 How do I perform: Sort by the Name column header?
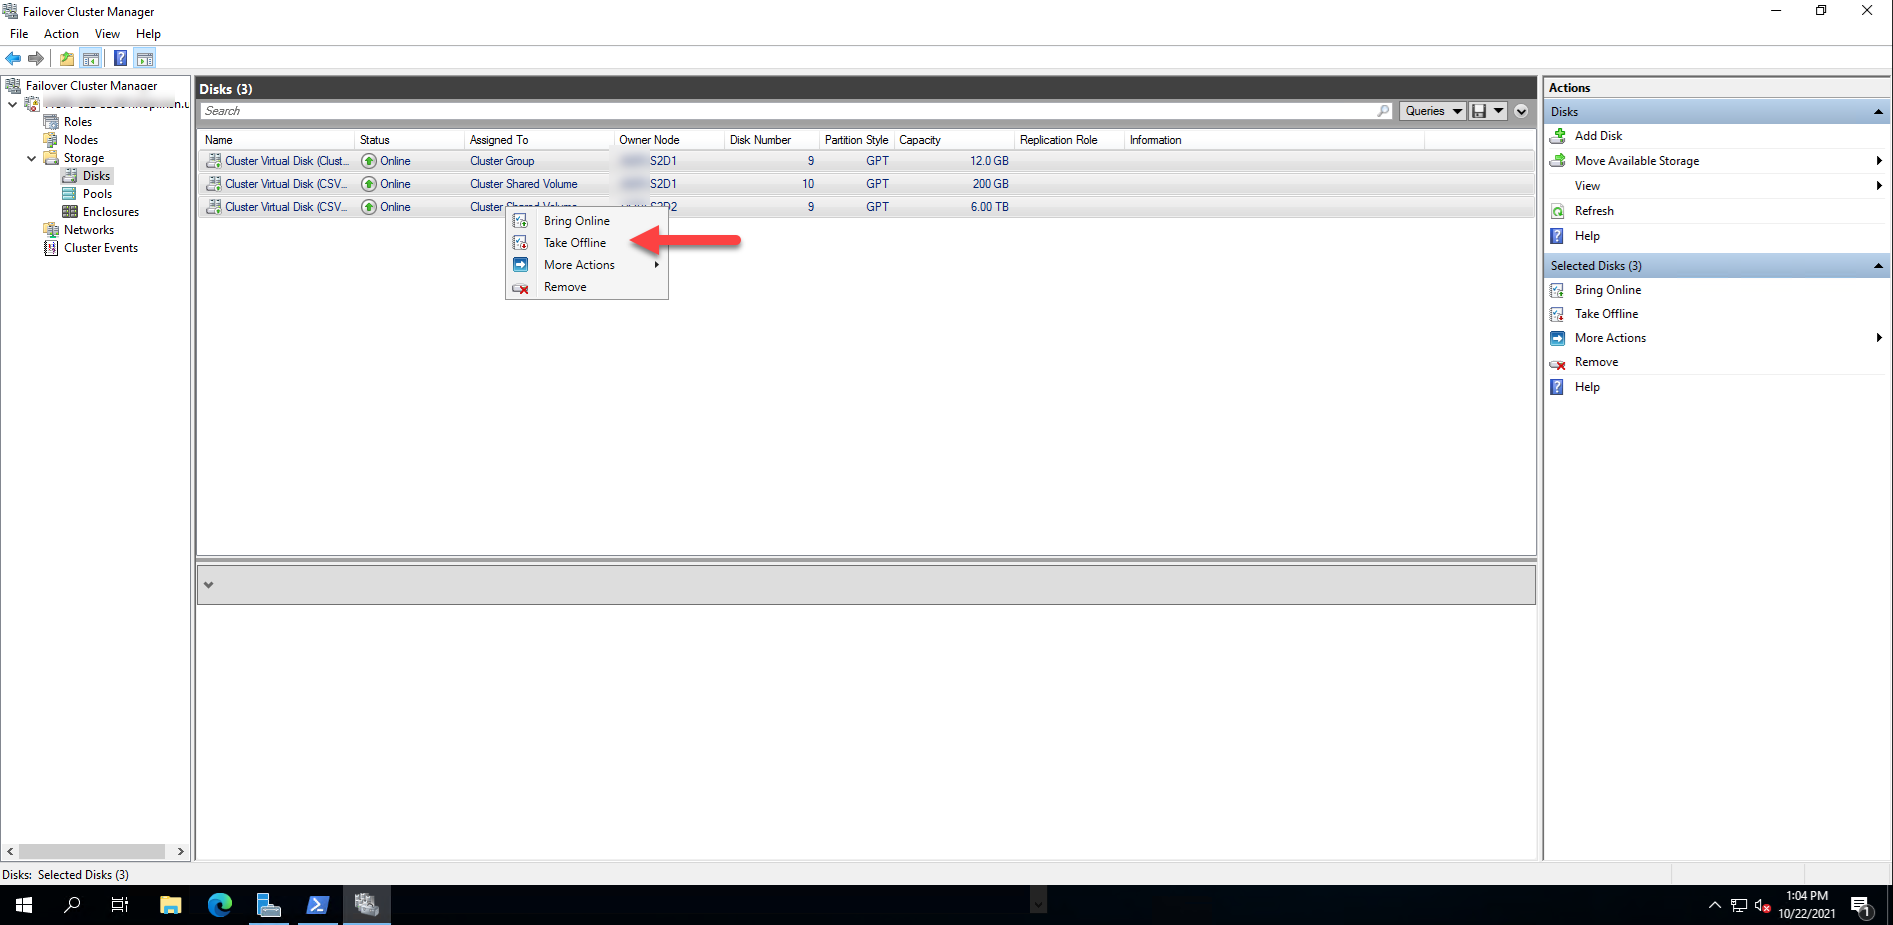(x=276, y=140)
